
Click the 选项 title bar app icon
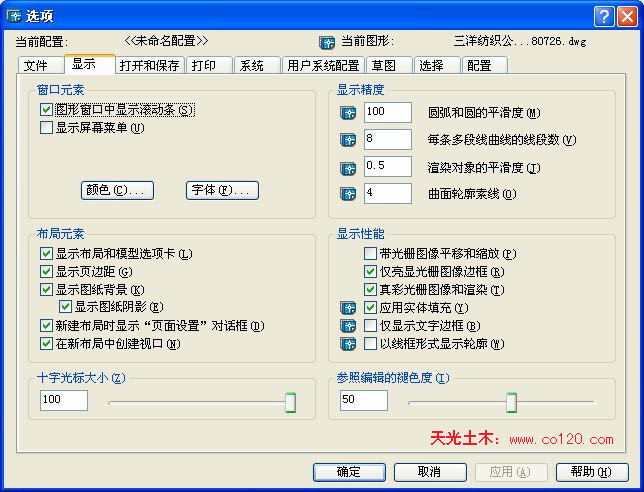14,16
